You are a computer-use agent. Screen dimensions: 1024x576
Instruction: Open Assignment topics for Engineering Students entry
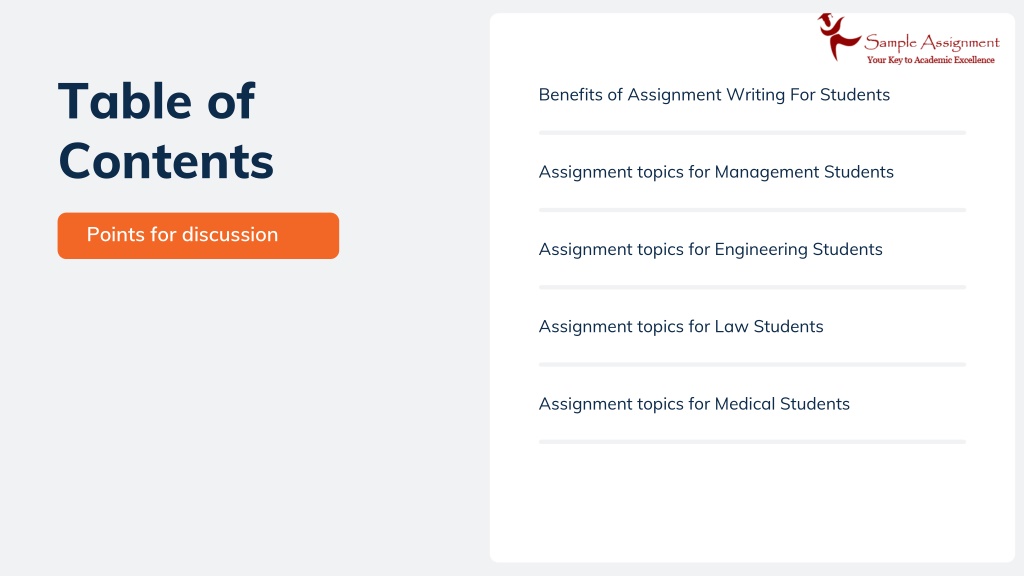[x=710, y=249]
